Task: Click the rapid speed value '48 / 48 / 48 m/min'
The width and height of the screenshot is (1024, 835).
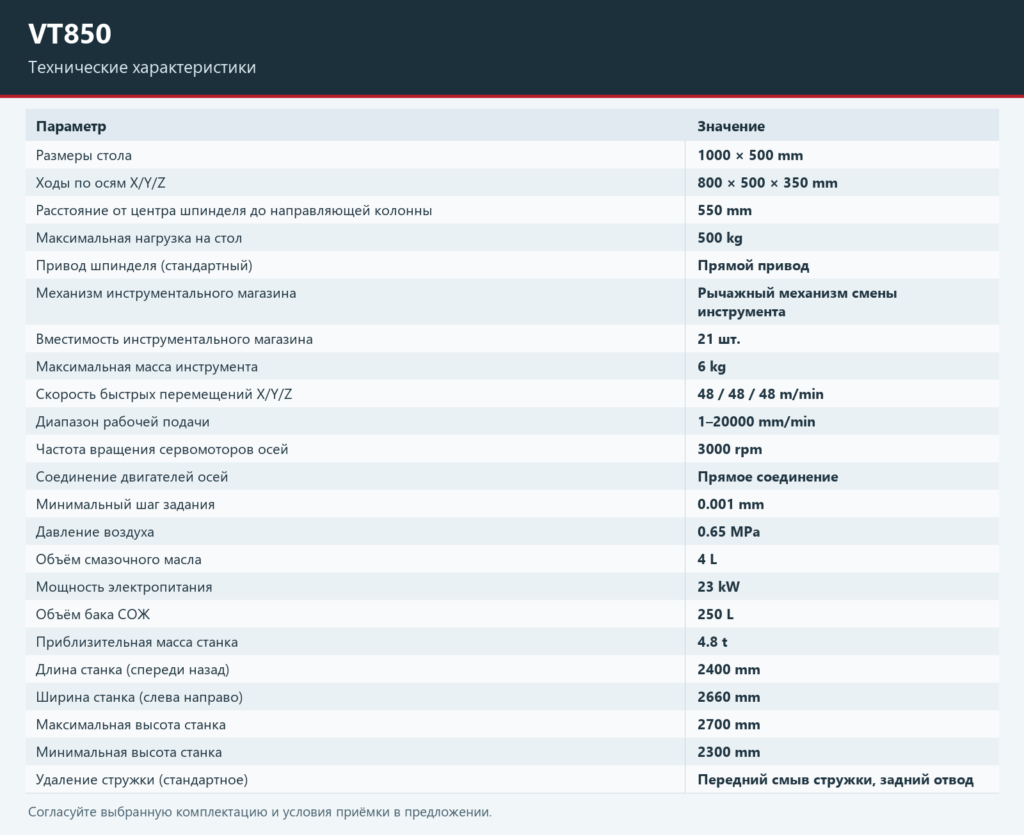Action: [760, 394]
